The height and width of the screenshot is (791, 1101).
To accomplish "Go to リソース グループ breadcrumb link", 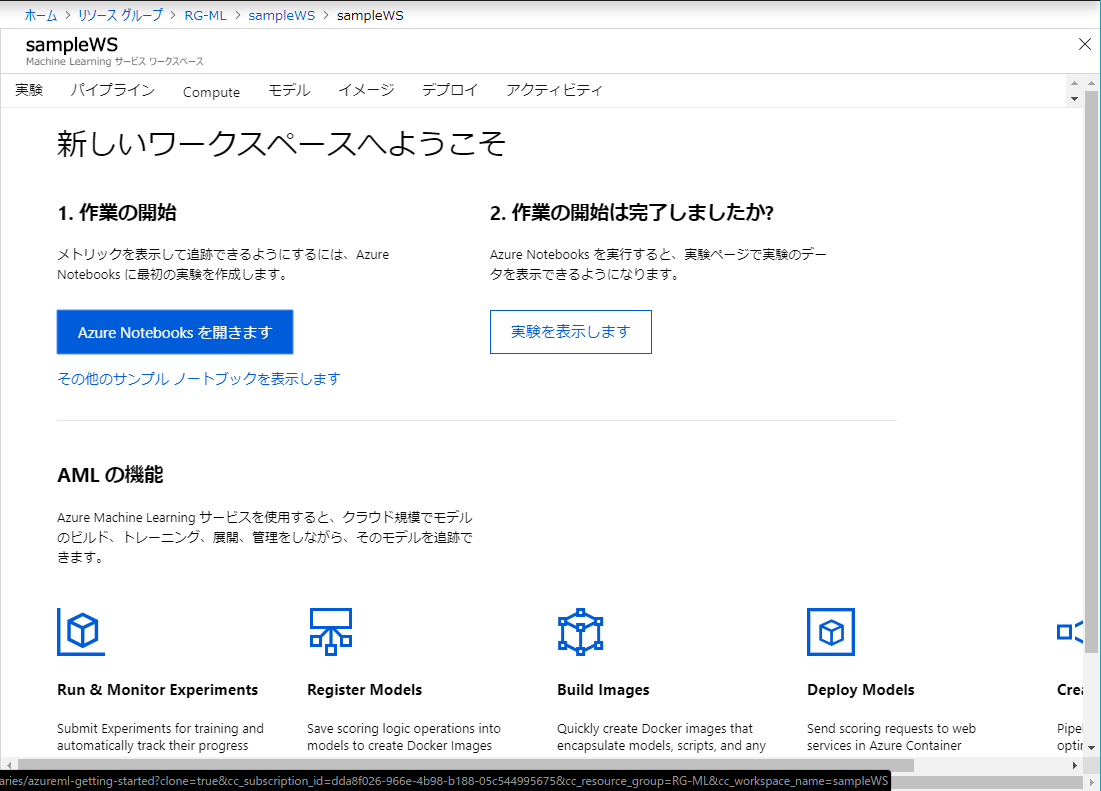I will 120,15.
